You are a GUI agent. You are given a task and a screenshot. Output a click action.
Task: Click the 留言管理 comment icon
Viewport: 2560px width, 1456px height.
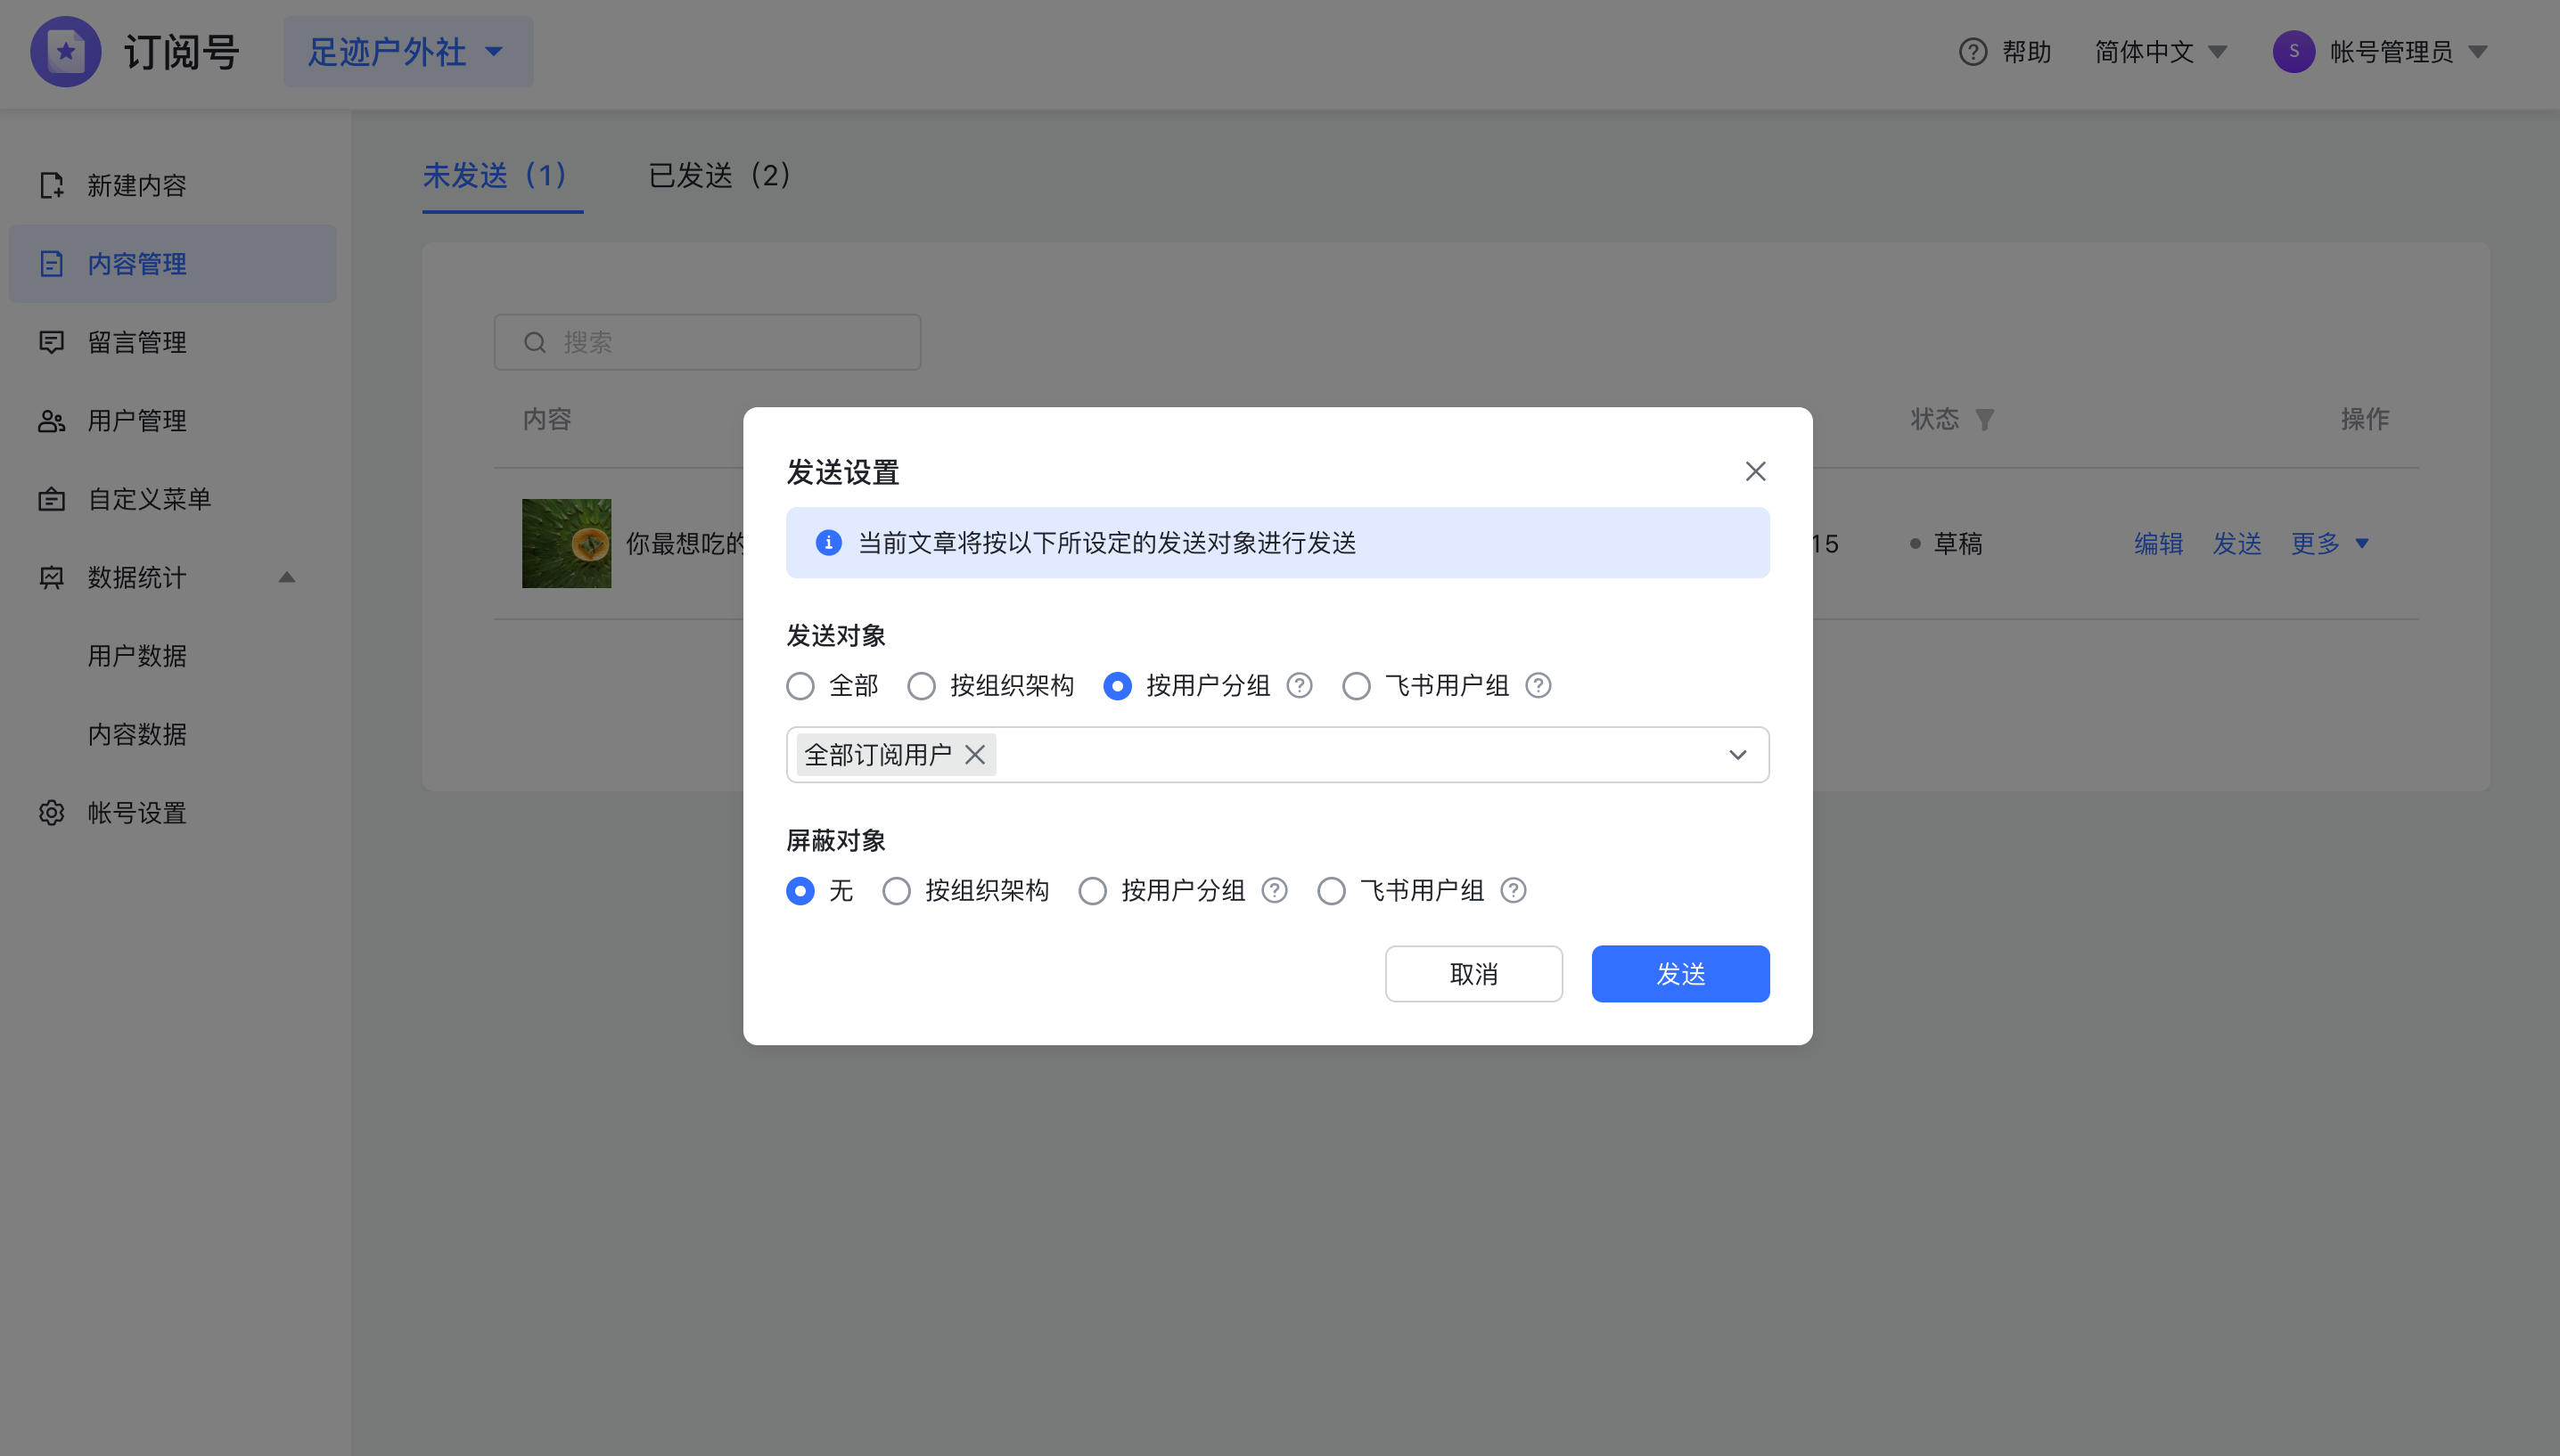coord(51,342)
